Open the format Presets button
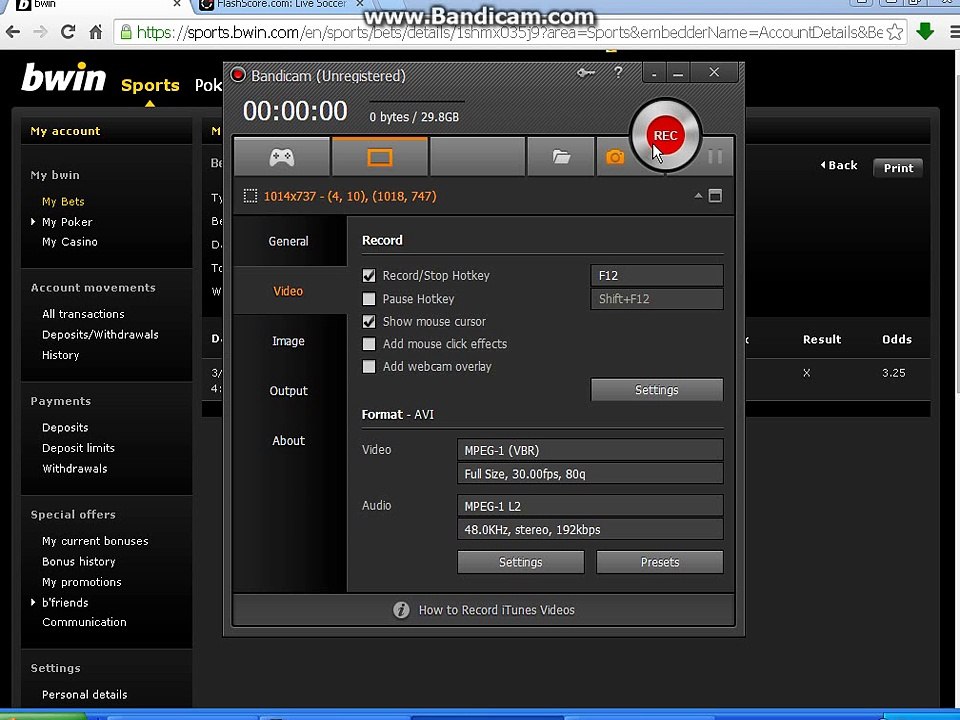The image size is (960, 720). click(x=660, y=562)
